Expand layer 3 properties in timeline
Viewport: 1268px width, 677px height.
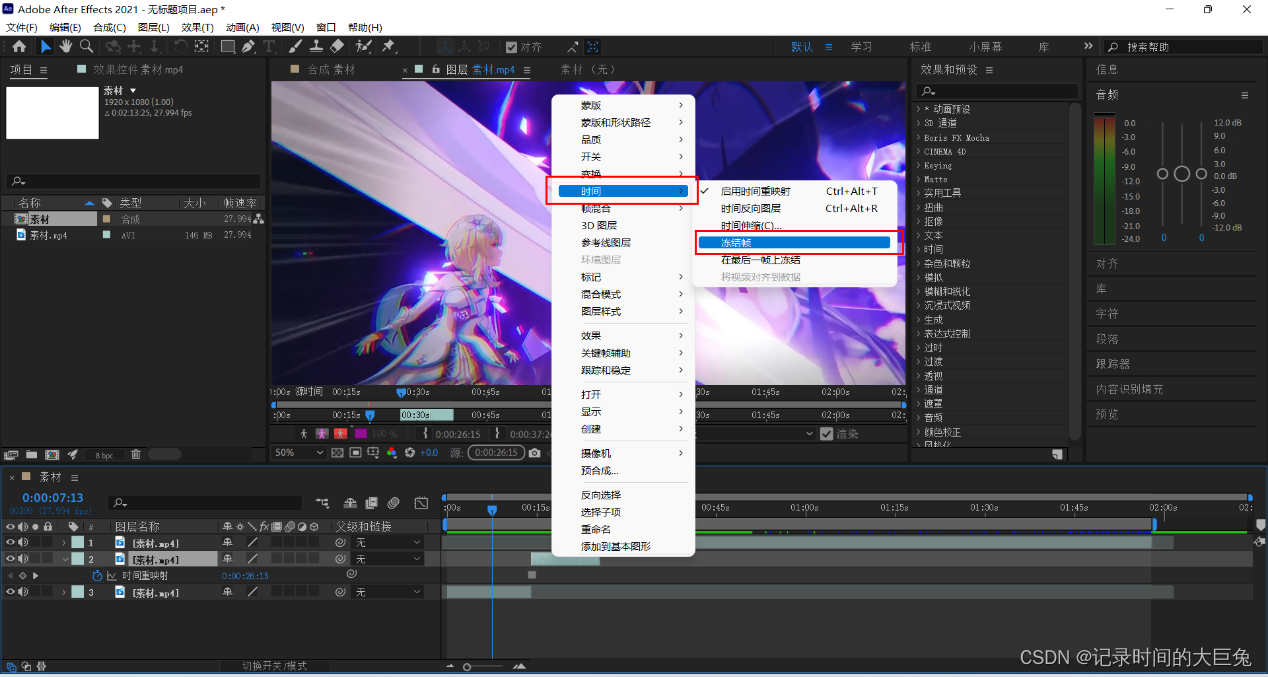tap(64, 593)
